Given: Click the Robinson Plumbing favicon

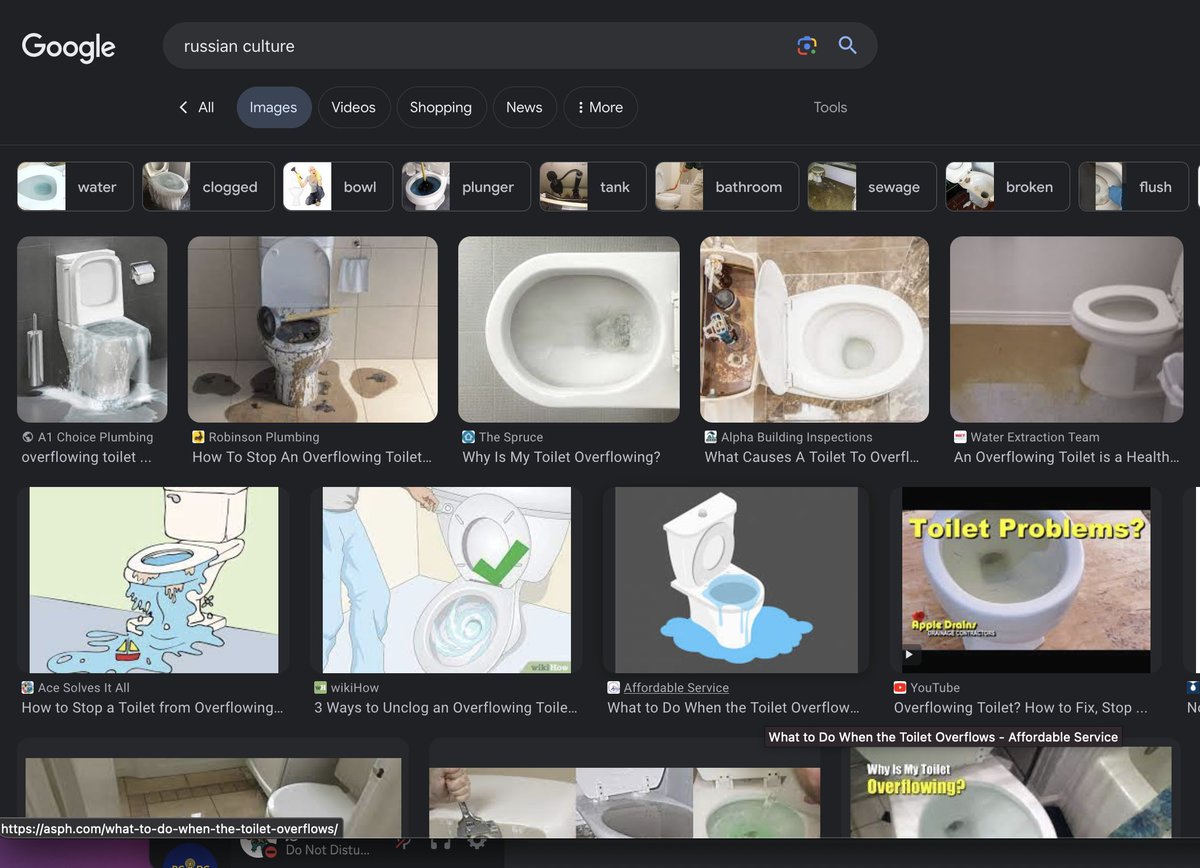Looking at the screenshot, I should (199, 437).
